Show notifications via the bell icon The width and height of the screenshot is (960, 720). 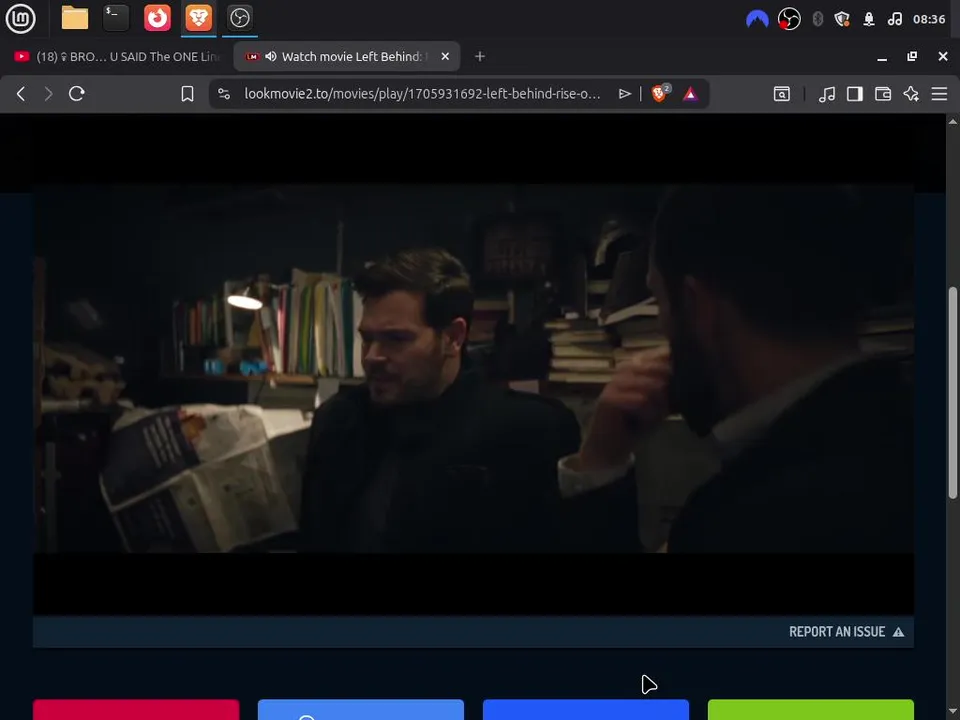869,19
